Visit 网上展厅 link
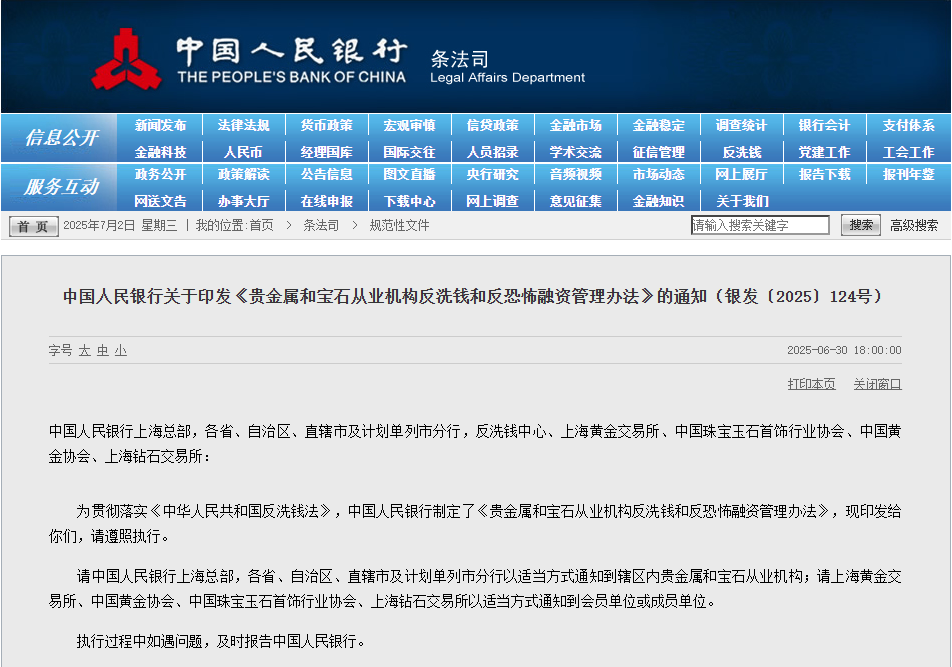Screen dimensions: 952x667 pos(741,174)
